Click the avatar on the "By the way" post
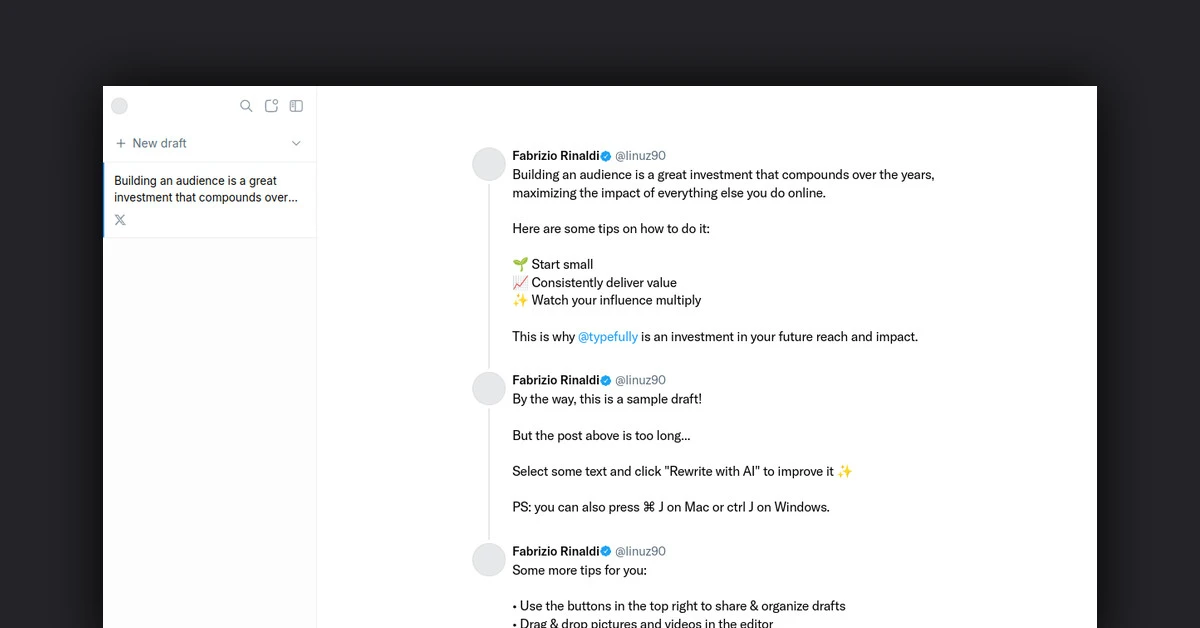The image size is (1200, 628). point(489,388)
